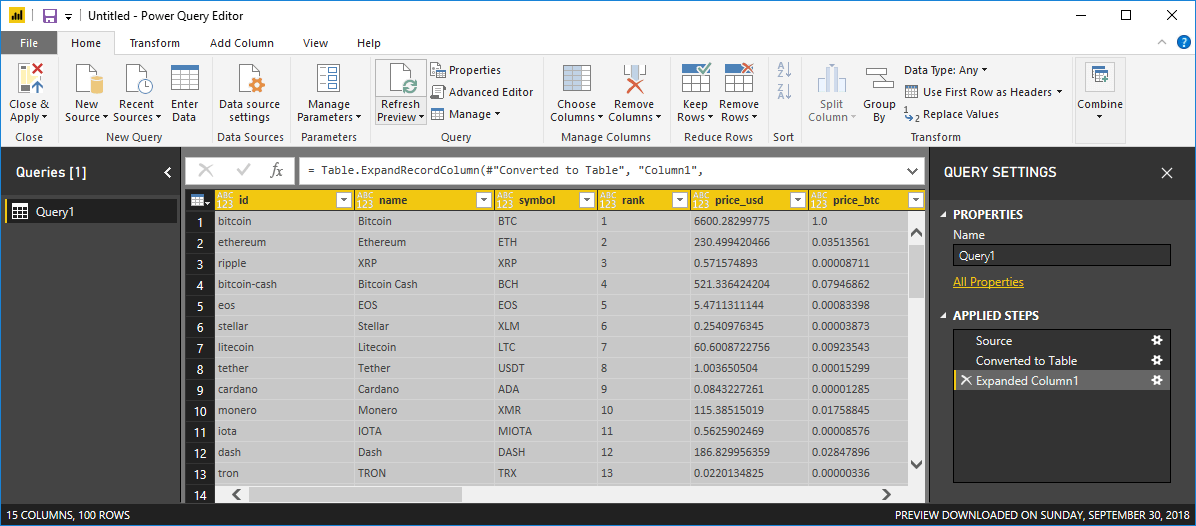Click table menu icon at grid corner

pyautogui.click(x=199, y=200)
